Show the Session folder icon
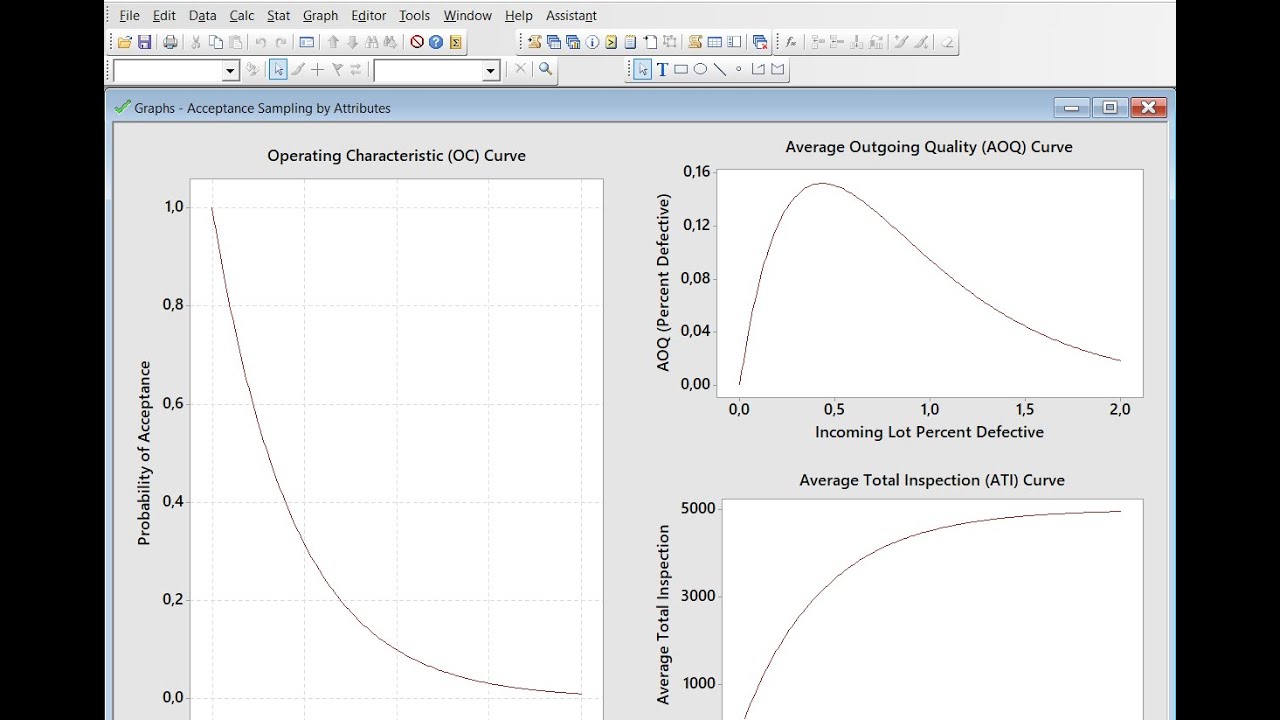 pyautogui.click(x=534, y=42)
